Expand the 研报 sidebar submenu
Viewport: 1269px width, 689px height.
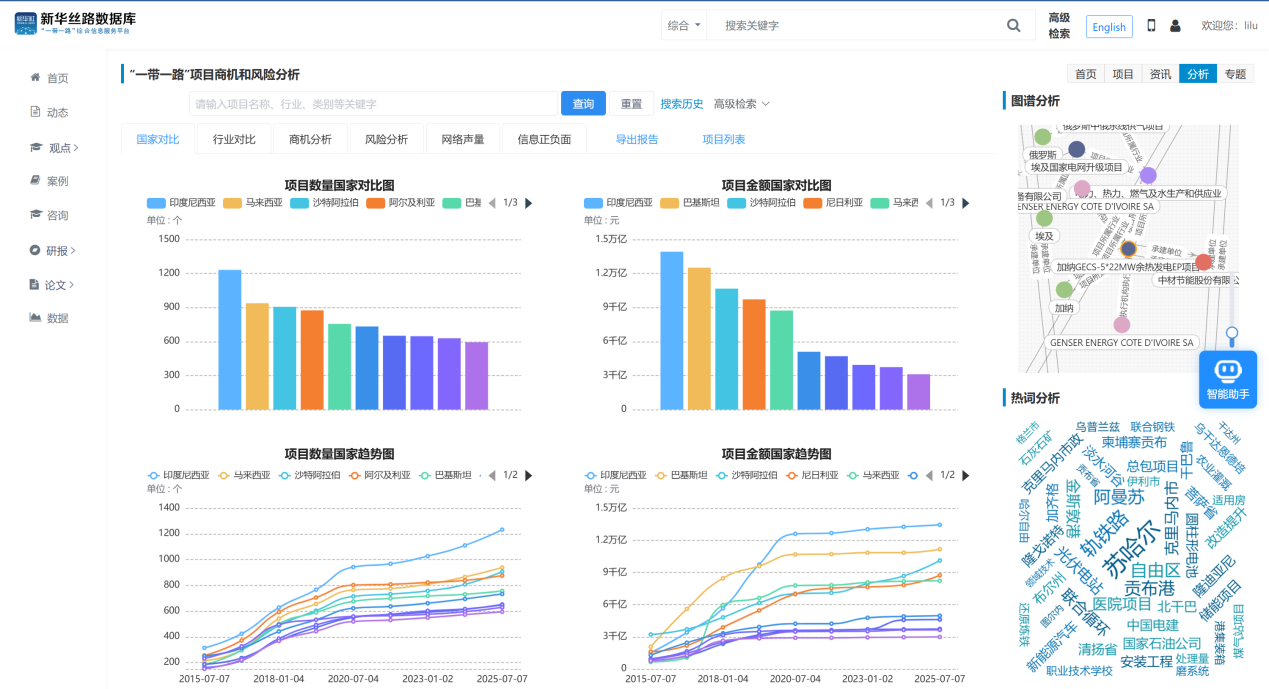tap(53, 250)
